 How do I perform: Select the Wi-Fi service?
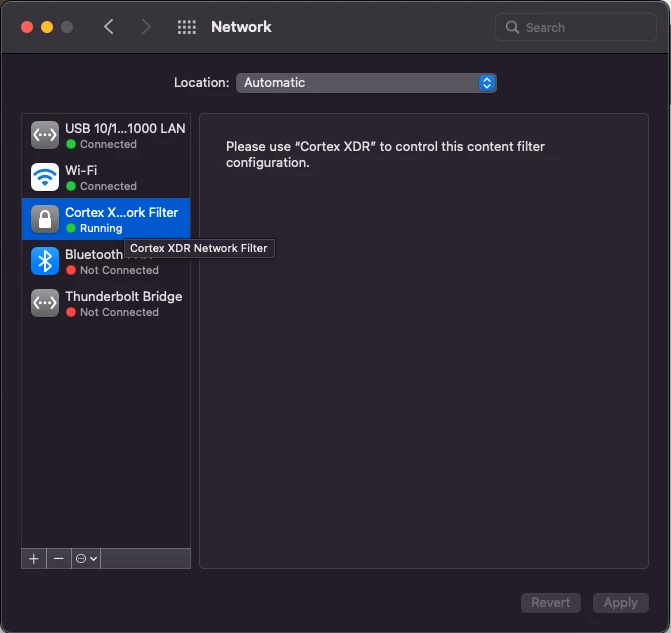[106, 178]
